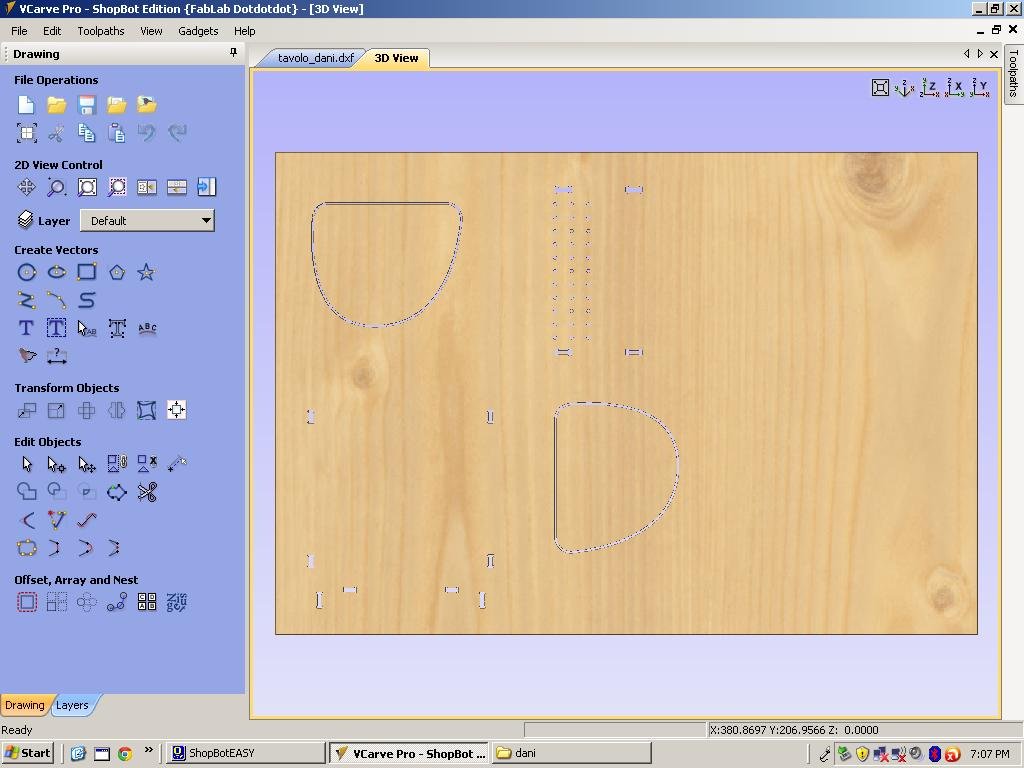Screen dimensions: 1024x768
Task: Open the Windows Start menu
Action: click(27, 753)
